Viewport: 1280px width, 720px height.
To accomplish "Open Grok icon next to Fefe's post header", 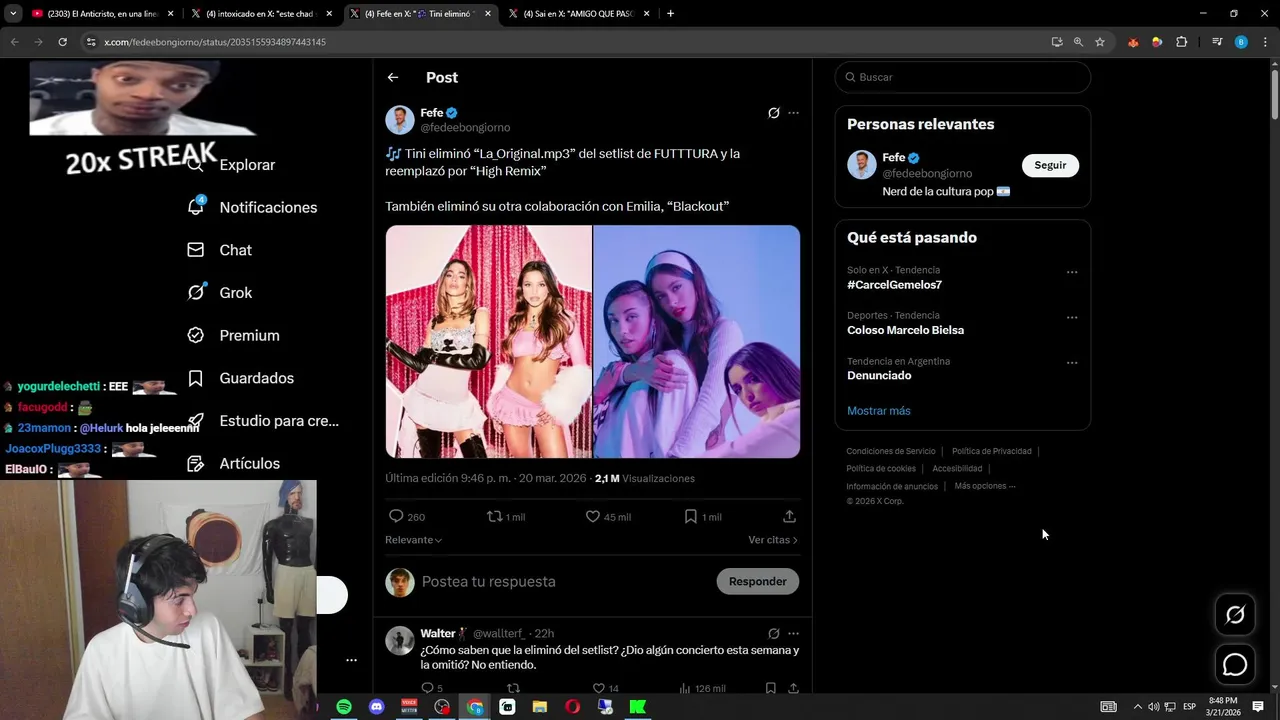I will point(773,113).
